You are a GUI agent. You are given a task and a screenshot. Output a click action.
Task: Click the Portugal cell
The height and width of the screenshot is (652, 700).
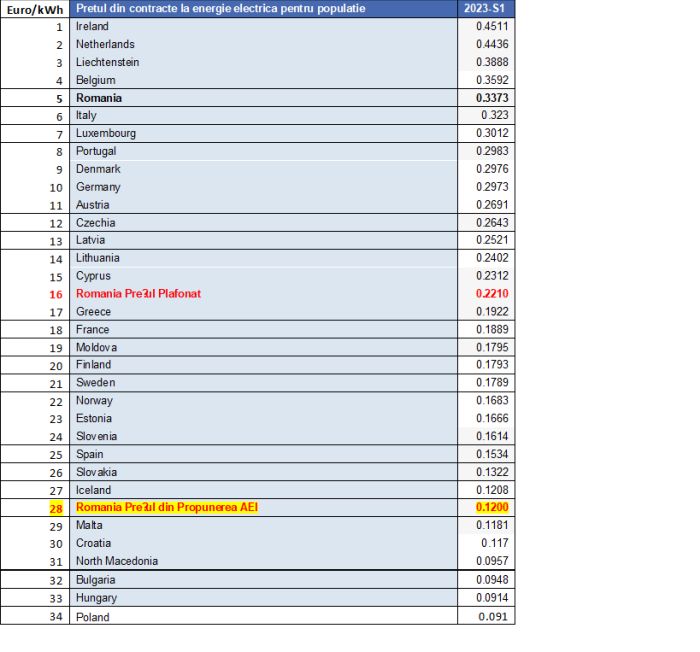click(263, 151)
